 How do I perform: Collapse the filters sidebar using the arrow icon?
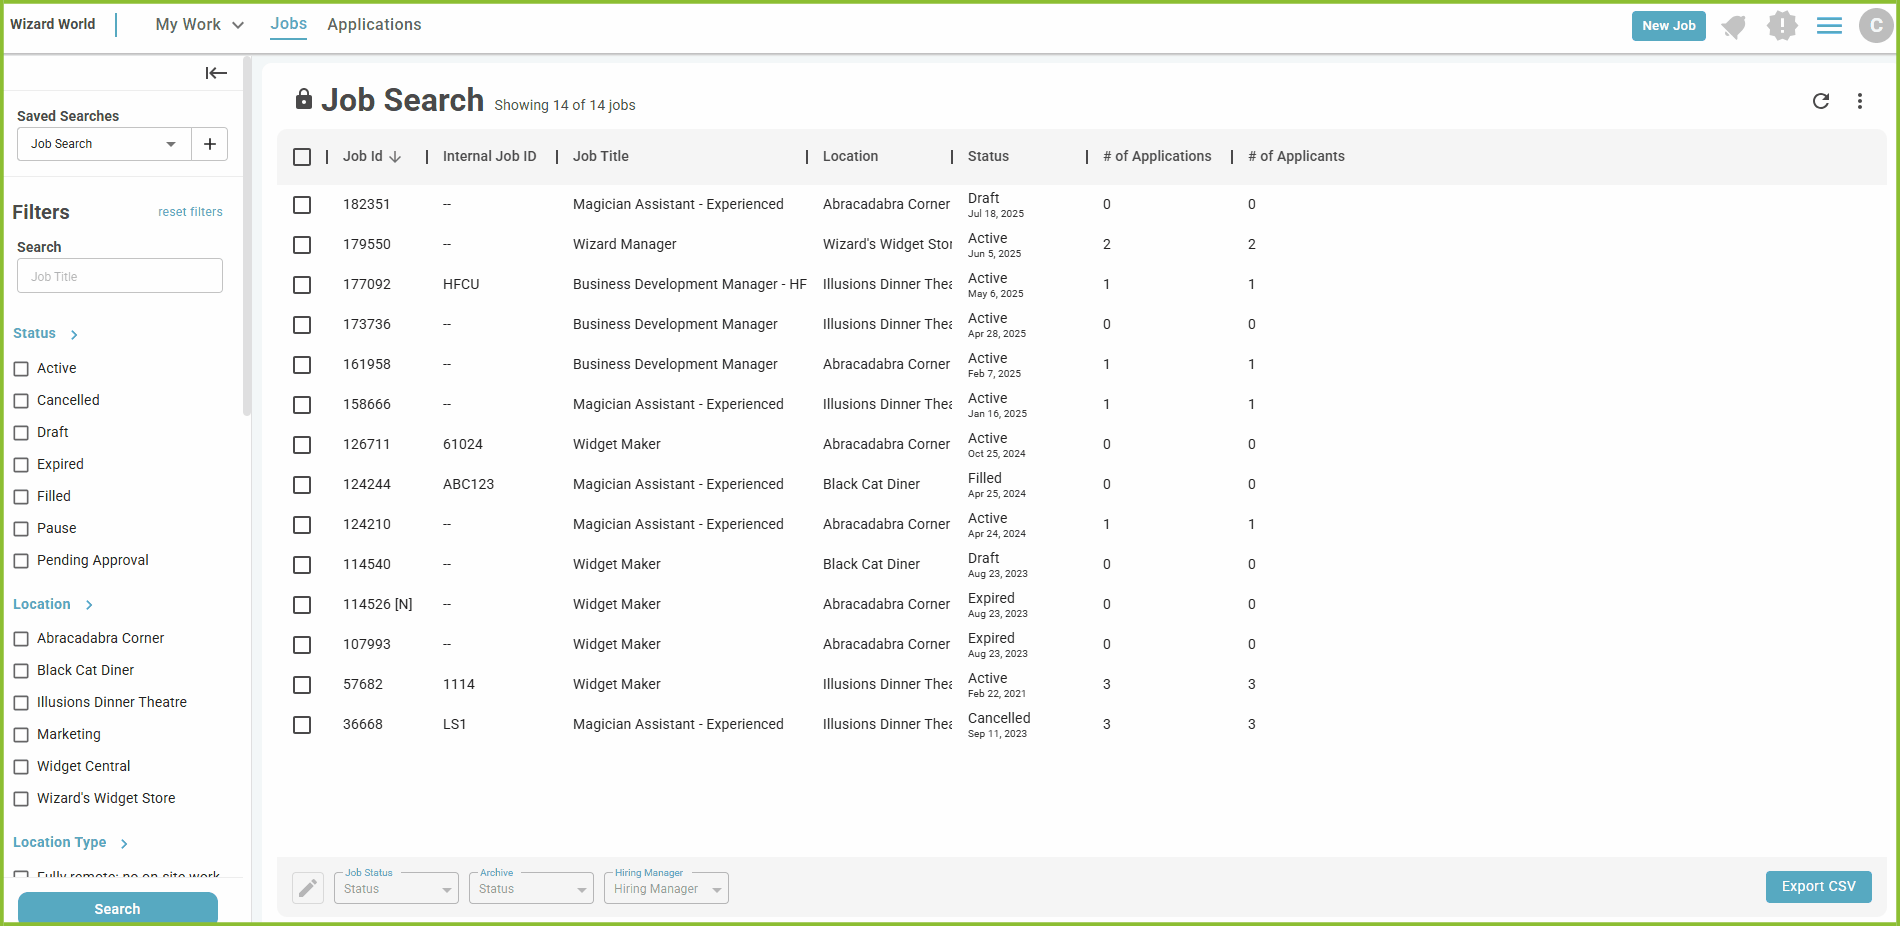[x=216, y=72]
